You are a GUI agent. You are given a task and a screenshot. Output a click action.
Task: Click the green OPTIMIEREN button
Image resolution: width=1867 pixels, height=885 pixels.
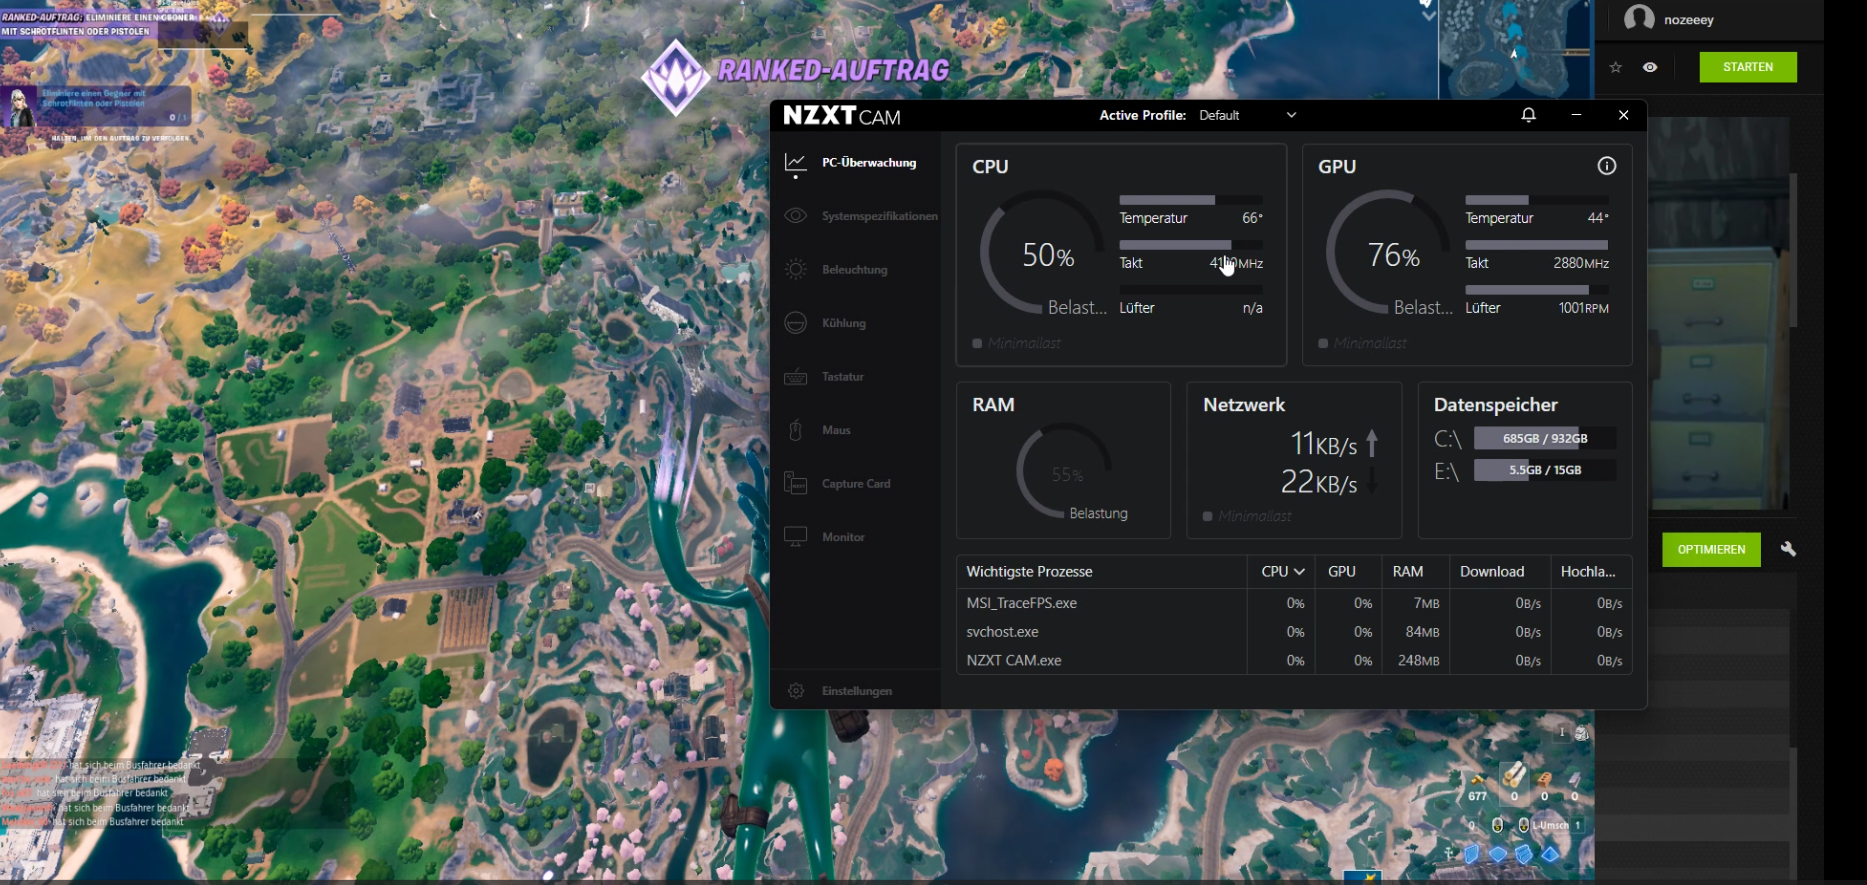[x=1711, y=549]
